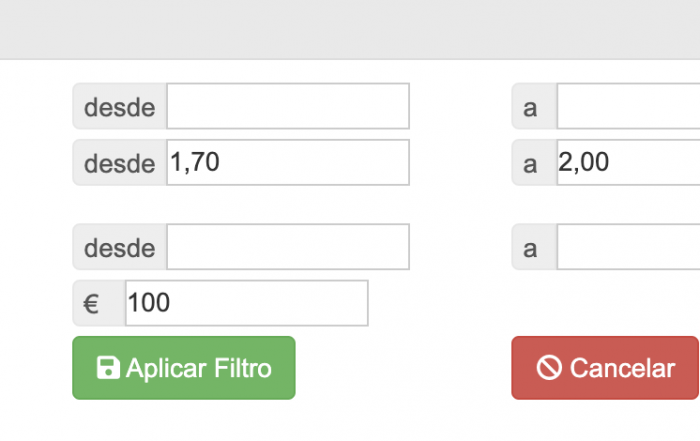
Task: Focus the empty 'a' field just above Cancelar
Action: (629, 247)
